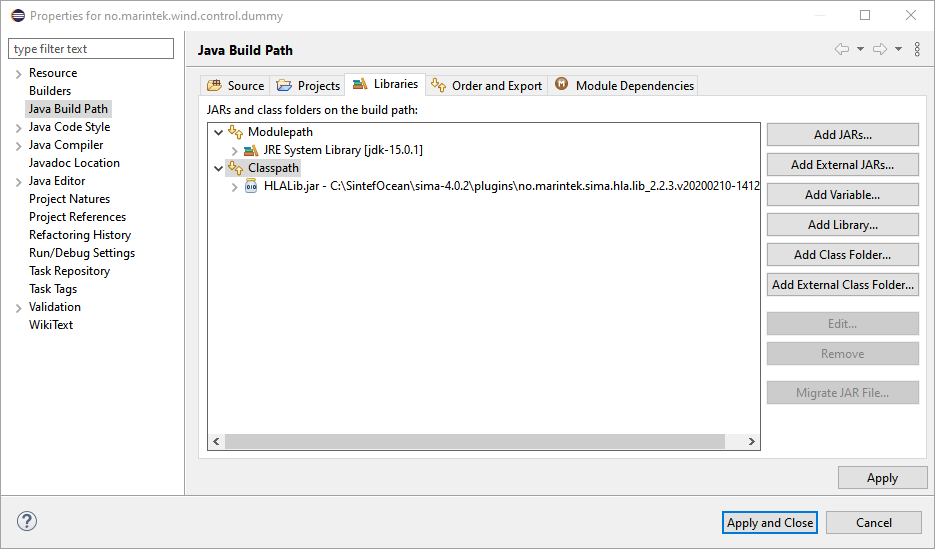The height and width of the screenshot is (549, 935).
Task: Click the type filter text field
Action: point(91,49)
